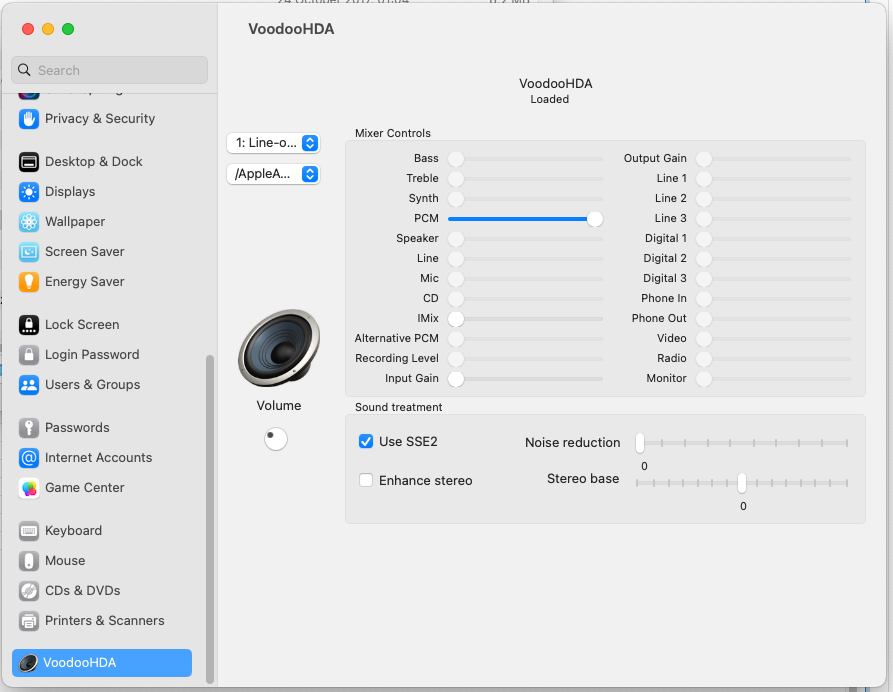Click the Speaker slider knob

(456, 239)
